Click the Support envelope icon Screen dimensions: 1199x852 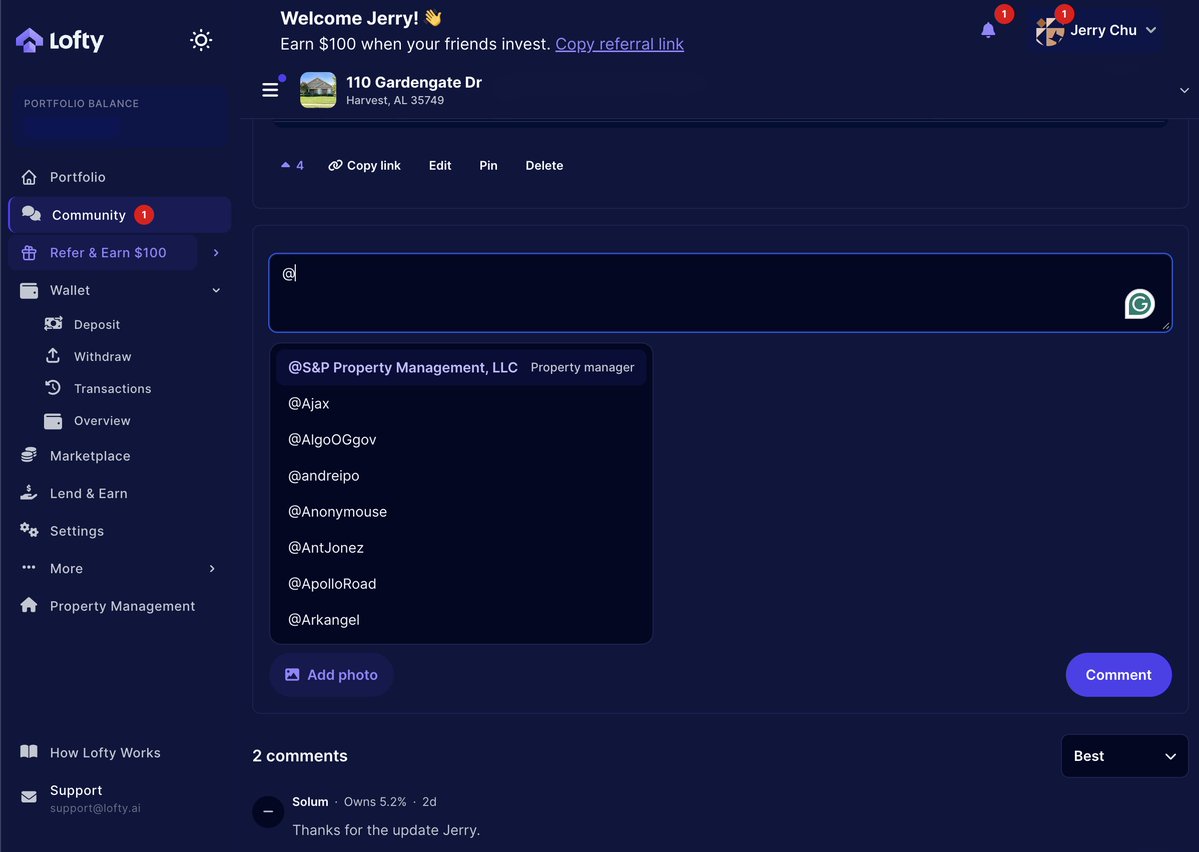[x=29, y=797]
